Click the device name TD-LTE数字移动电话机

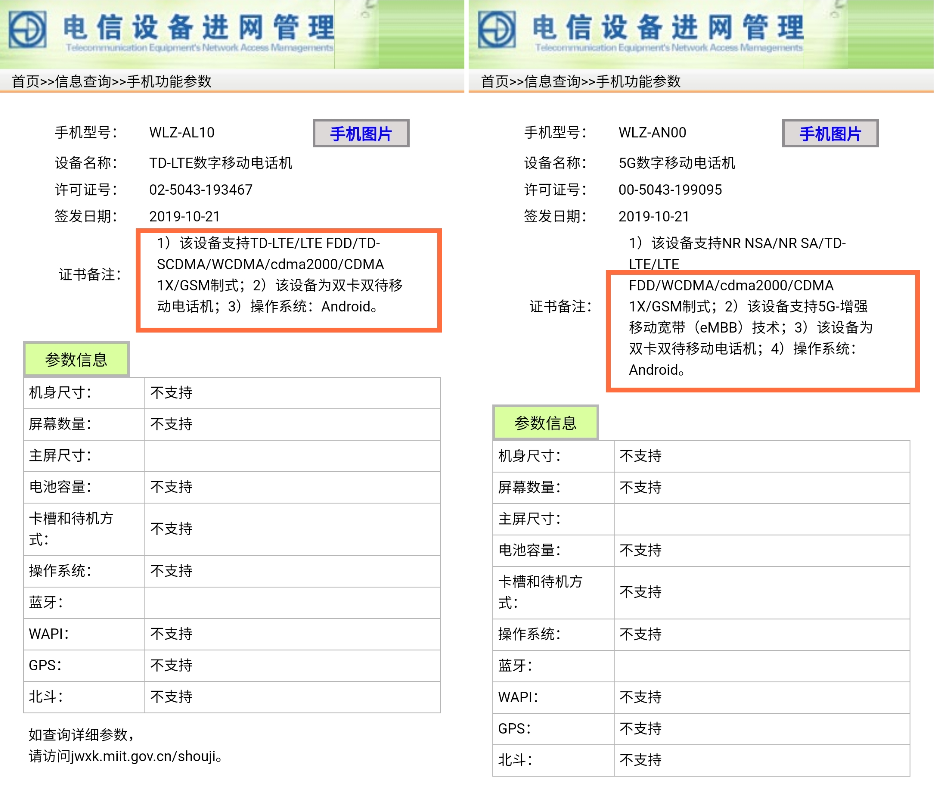221,162
